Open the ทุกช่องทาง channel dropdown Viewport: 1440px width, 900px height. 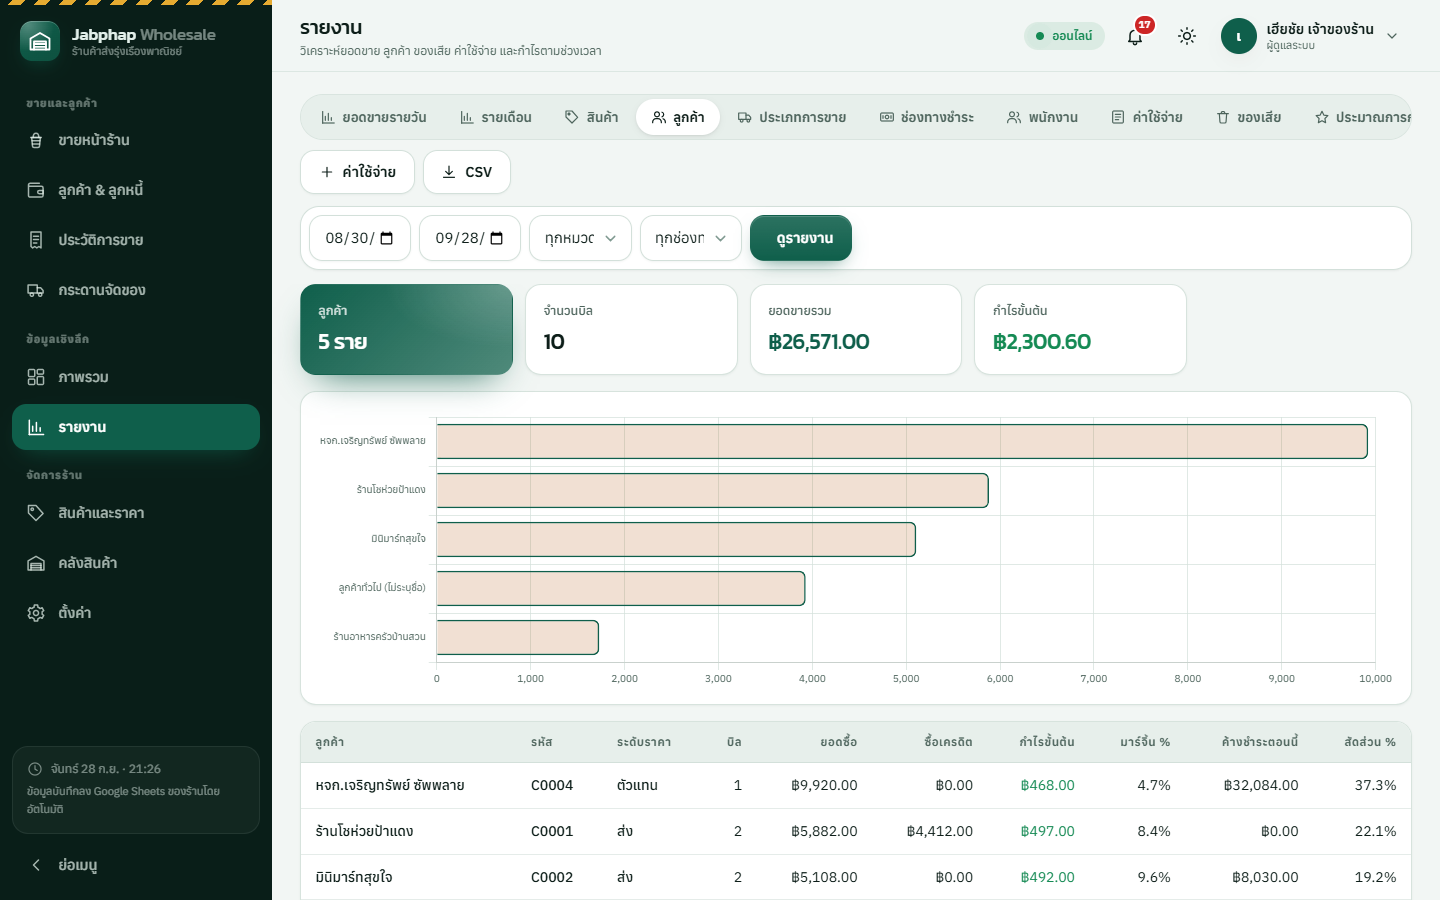pos(691,238)
